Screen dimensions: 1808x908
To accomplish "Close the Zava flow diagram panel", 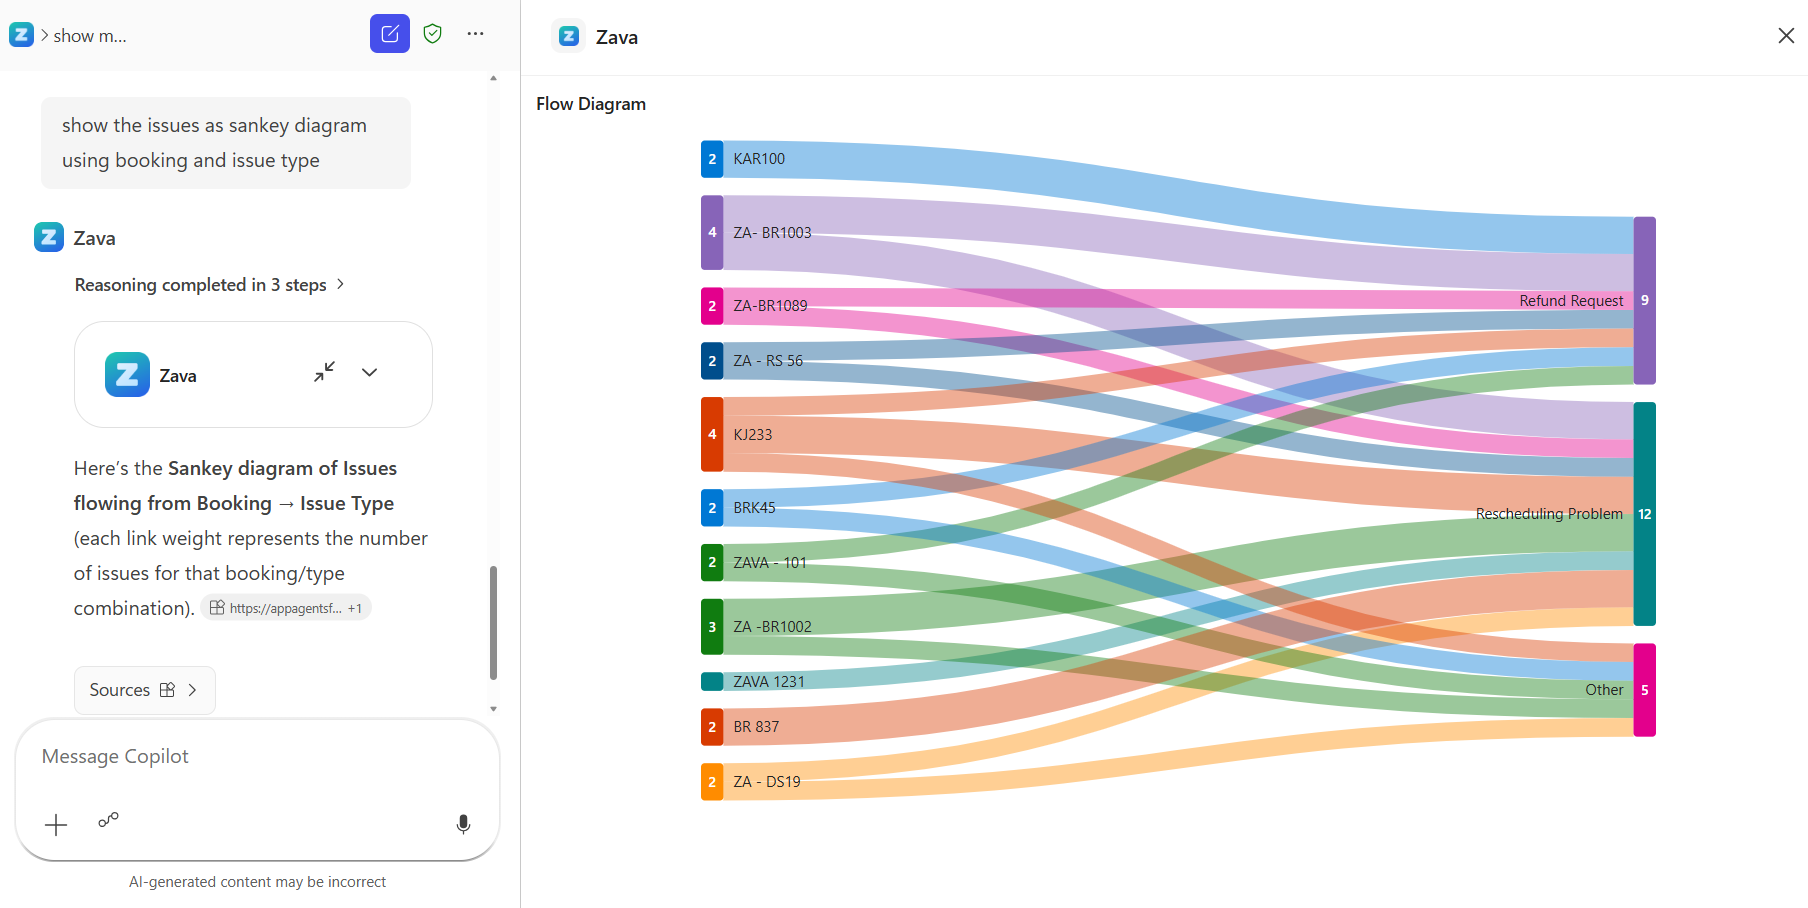I will (1786, 36).
